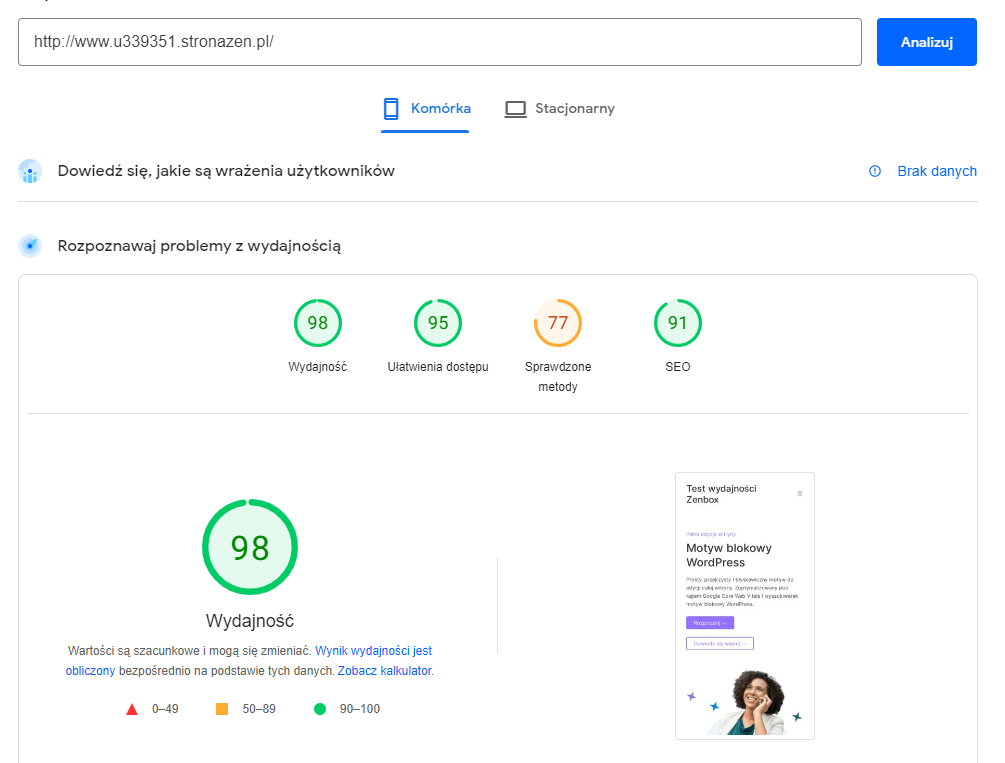Click the Brak danych link
Image resolution: width=1005 pixels, height=763 pixels.
coord(937,171)
